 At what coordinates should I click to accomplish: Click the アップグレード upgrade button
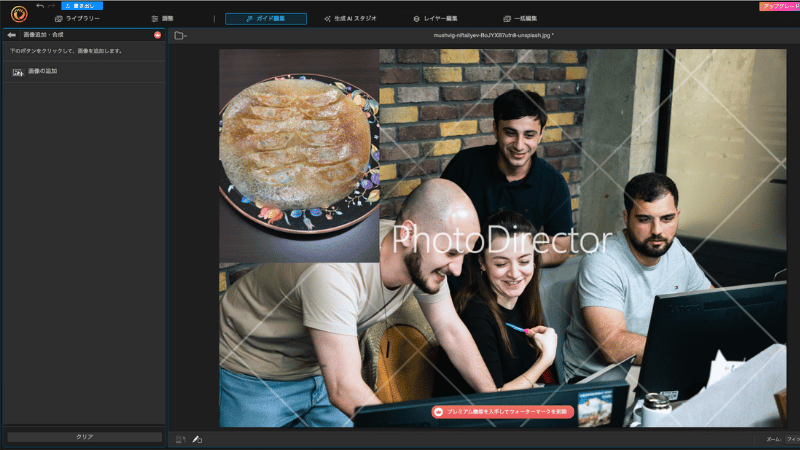pos(780,6)
